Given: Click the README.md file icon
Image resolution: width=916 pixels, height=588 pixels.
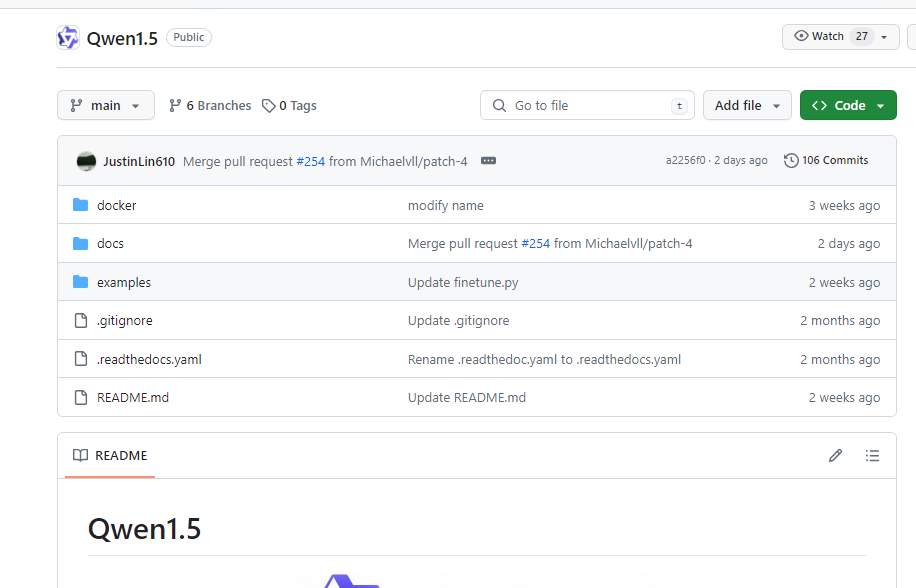Looking at the screenshot, I should pos(81,398).
